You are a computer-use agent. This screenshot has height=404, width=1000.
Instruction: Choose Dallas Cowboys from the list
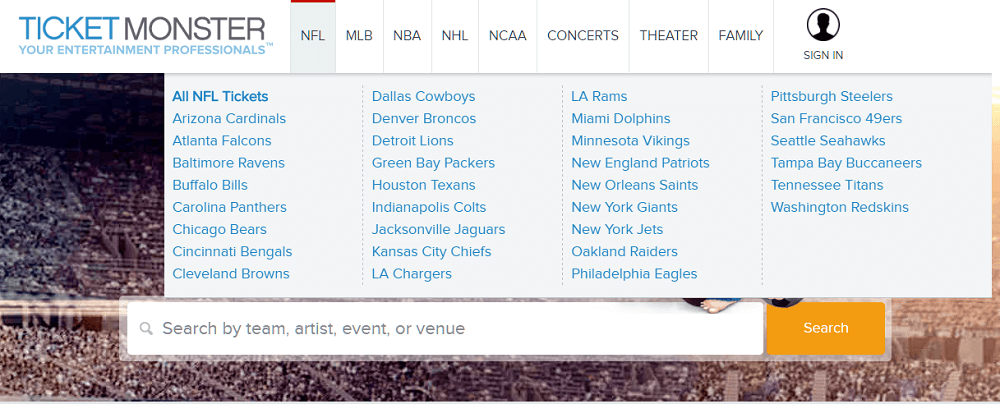pos(423,96)
